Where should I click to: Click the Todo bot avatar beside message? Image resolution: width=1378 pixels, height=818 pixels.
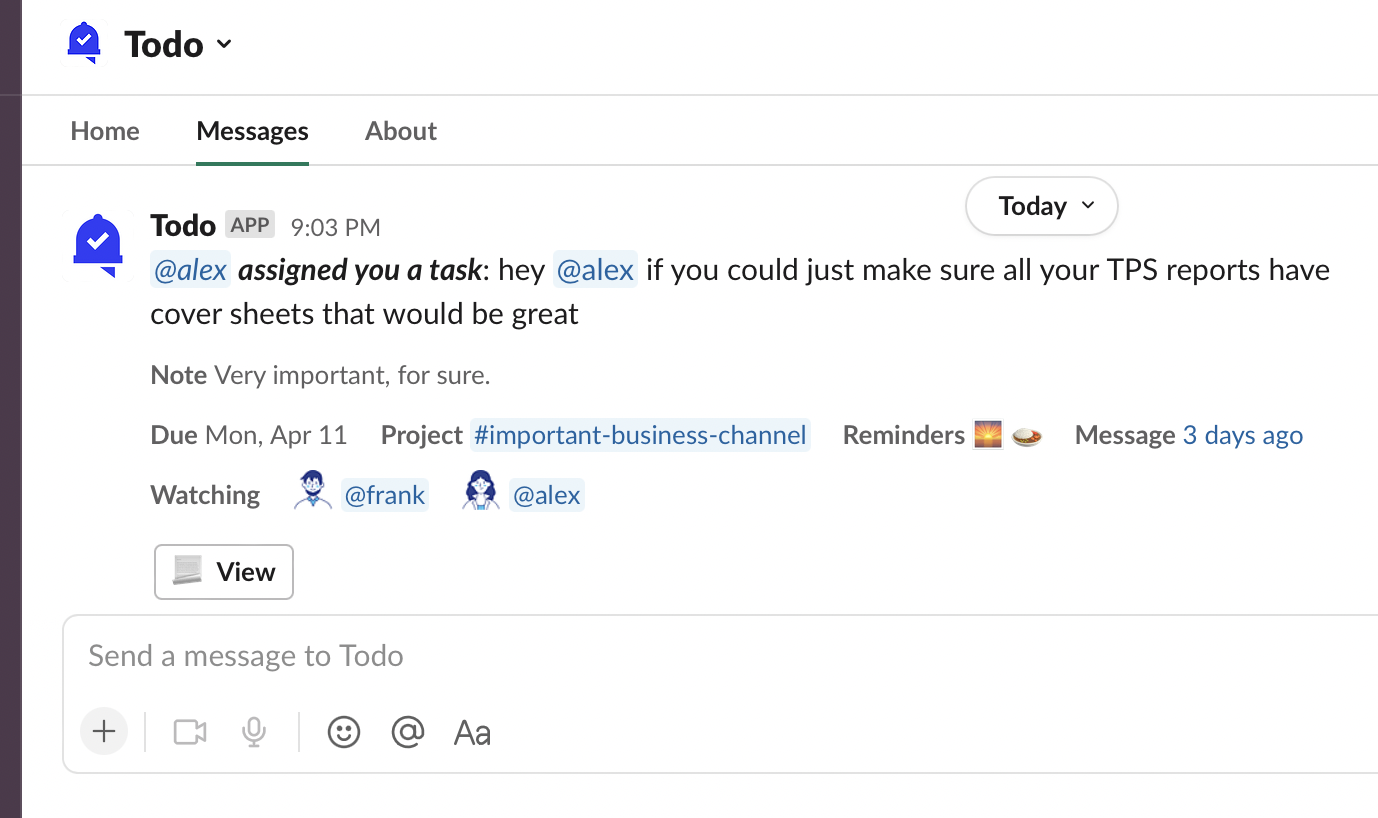pyautogui.click(x=98, y=244)
